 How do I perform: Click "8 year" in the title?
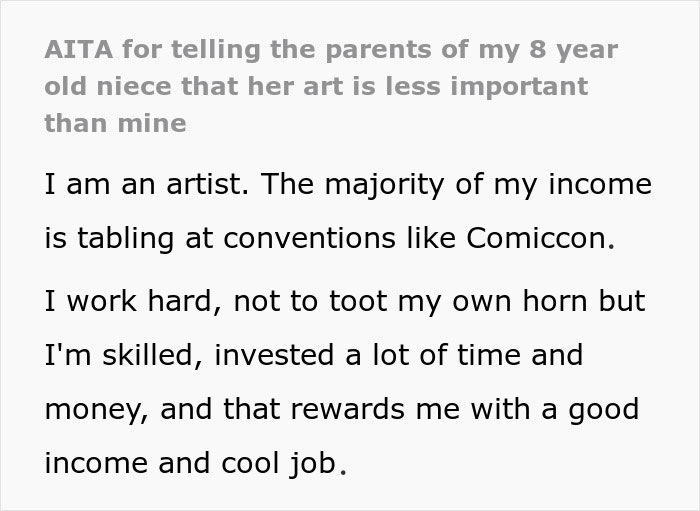[x=574, y=51]
